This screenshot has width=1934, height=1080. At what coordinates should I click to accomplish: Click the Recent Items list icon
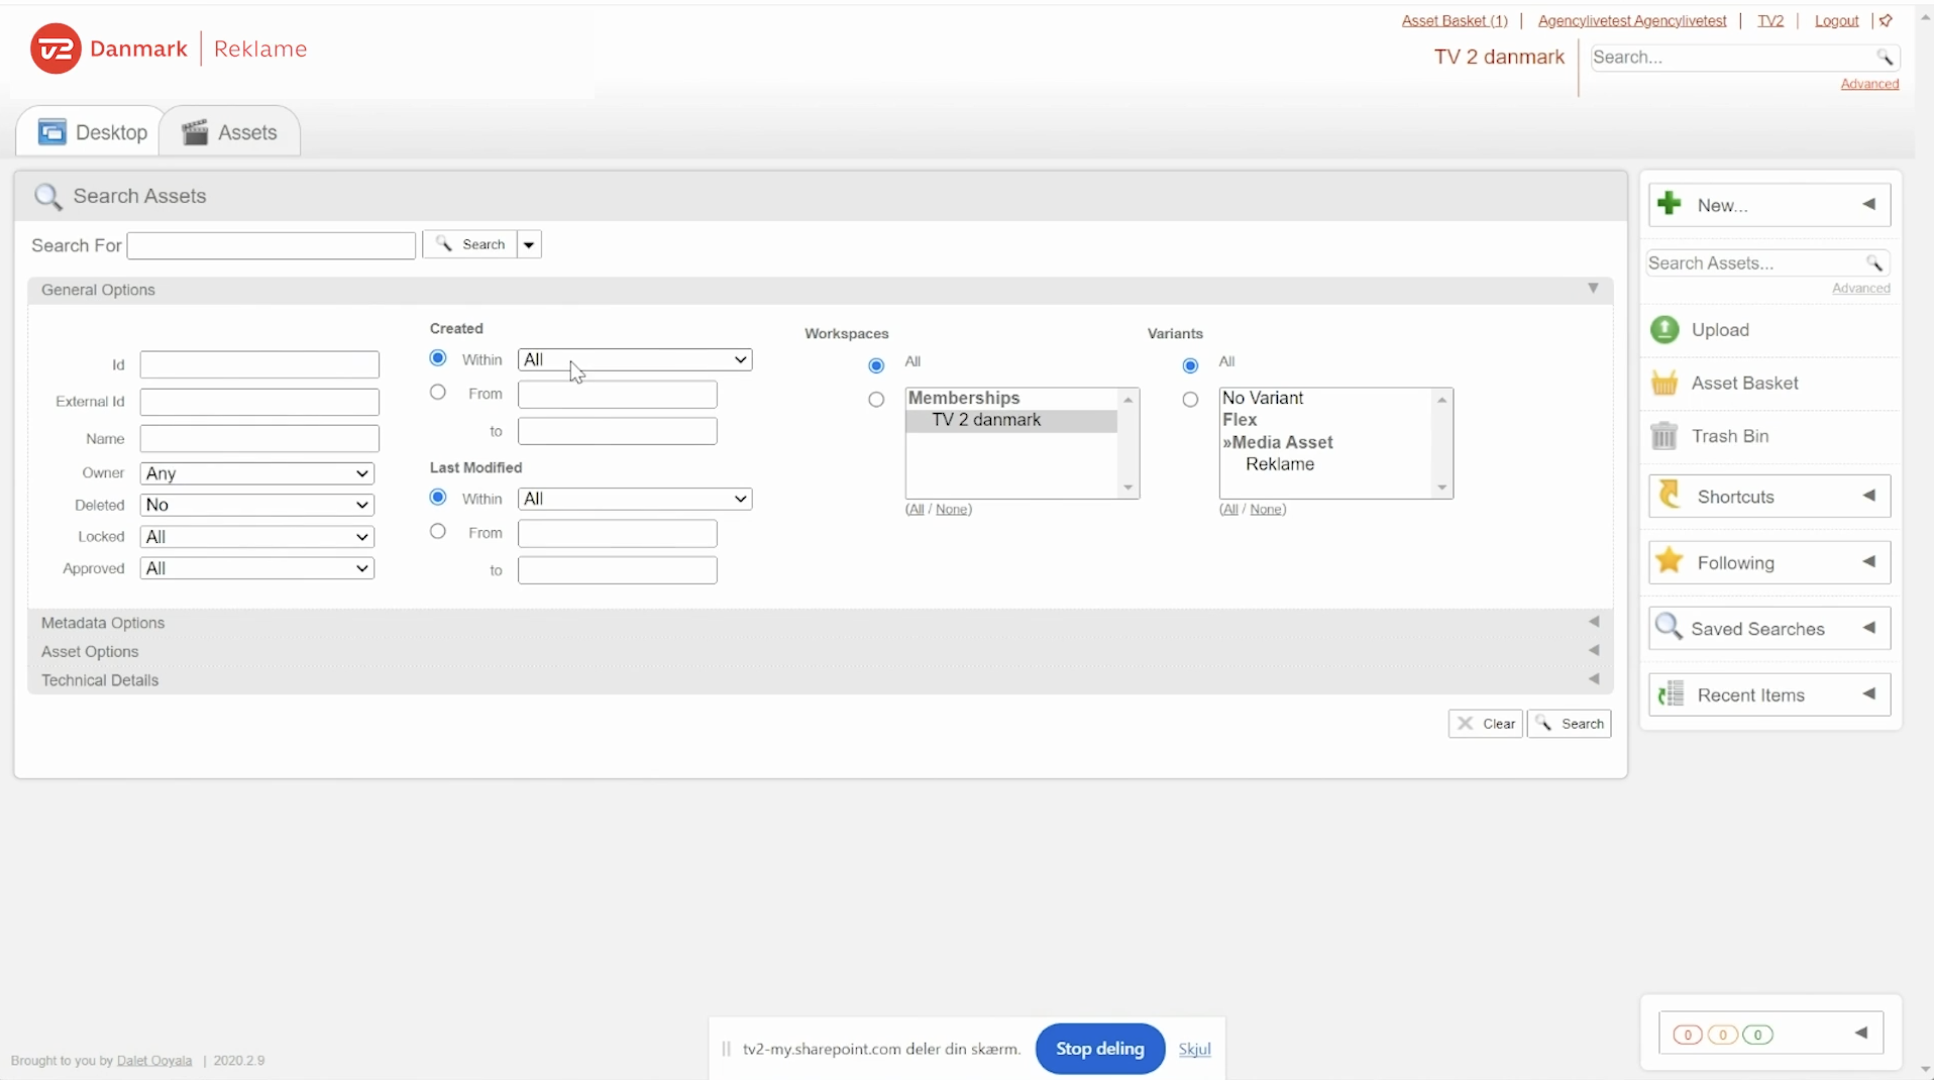(x=1670, y=694)
